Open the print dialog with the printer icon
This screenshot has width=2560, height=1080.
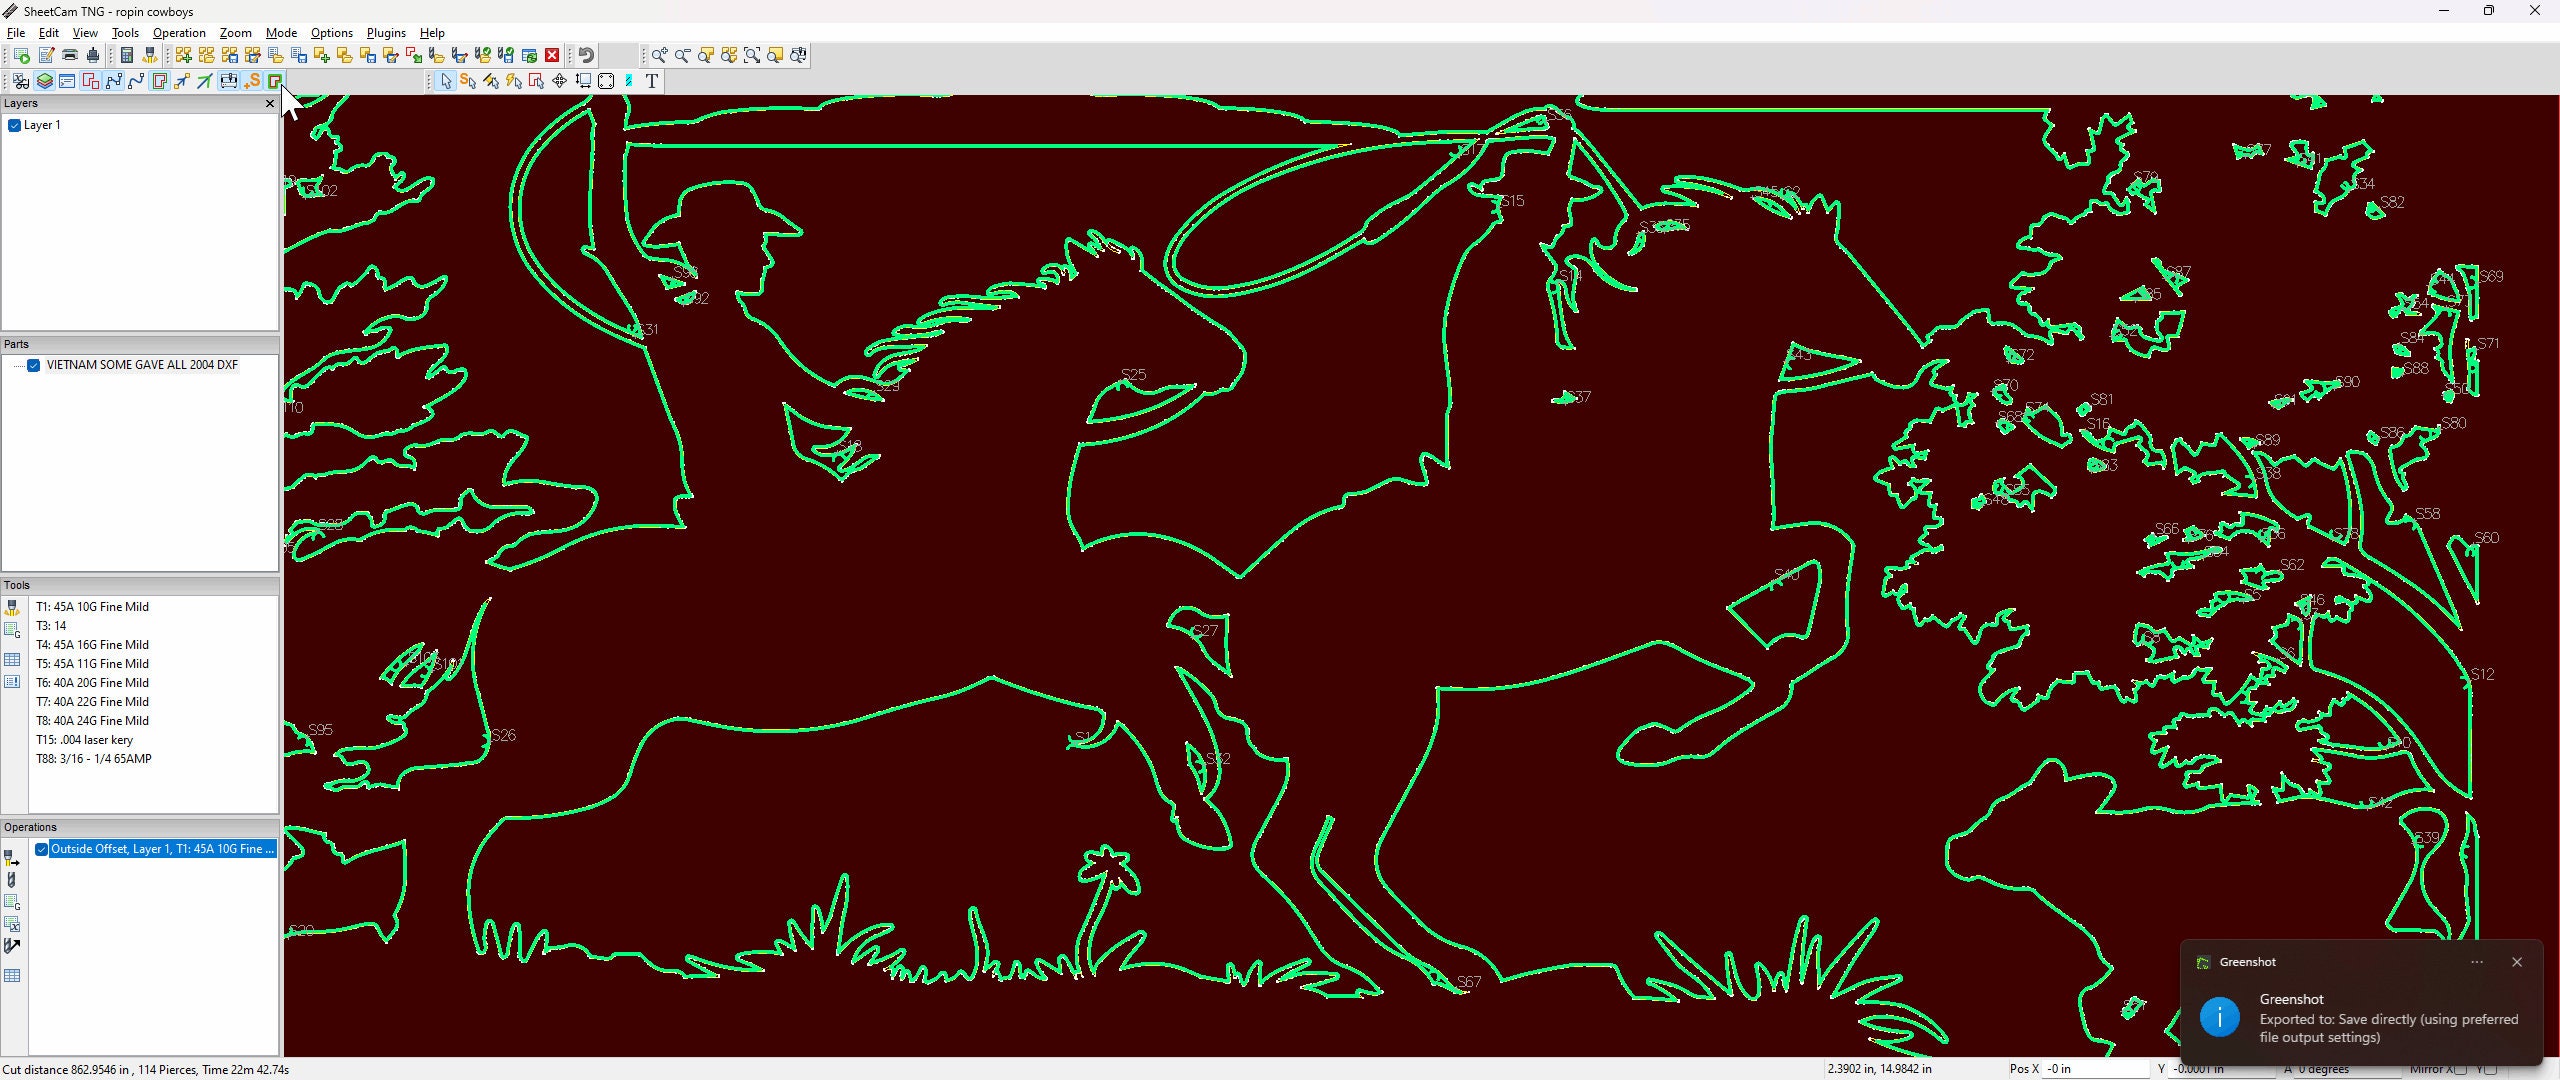[69, 55]
